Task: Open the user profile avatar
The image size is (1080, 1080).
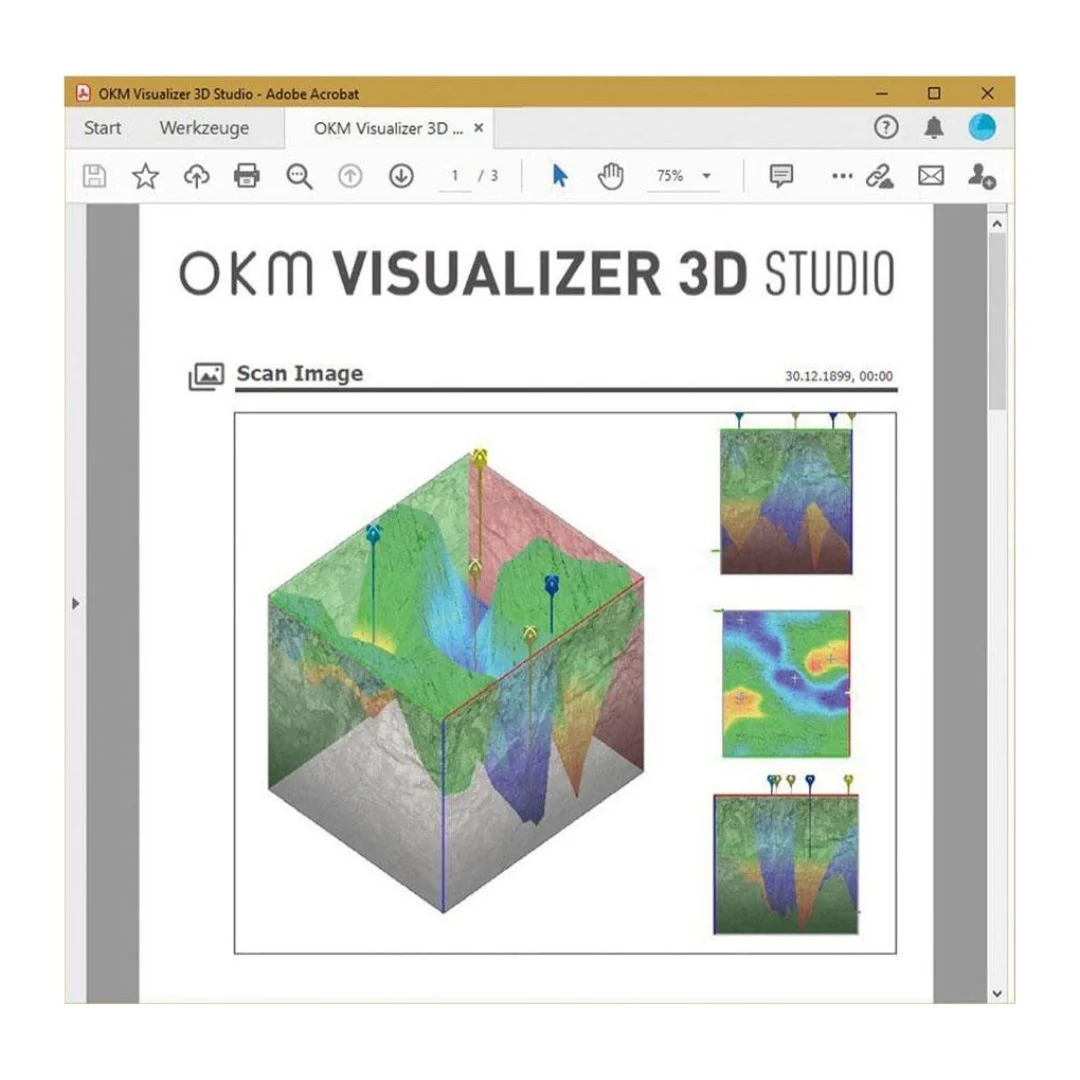Action: pyautogui.click(x=982, y=127)
